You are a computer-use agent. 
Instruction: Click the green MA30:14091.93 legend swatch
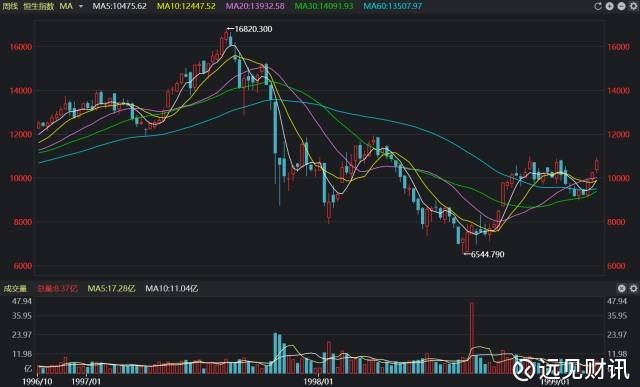click(324, 6)
